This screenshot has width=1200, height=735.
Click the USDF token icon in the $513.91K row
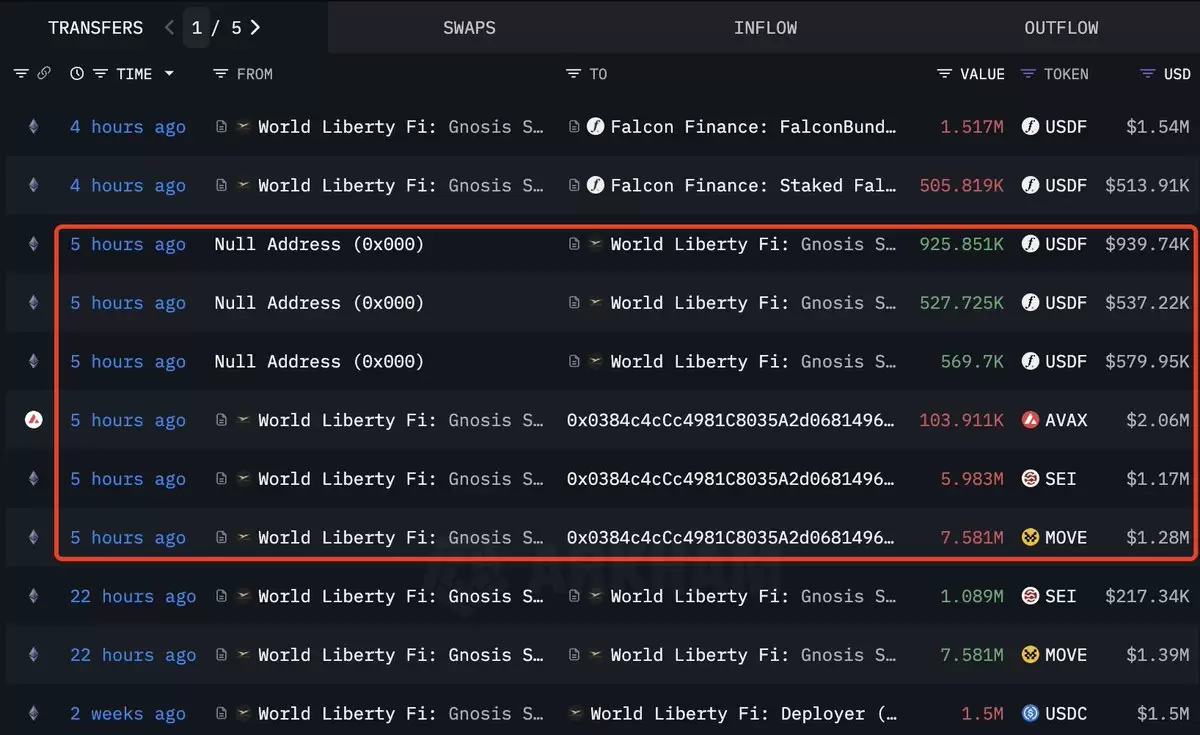click(1030, 186)
